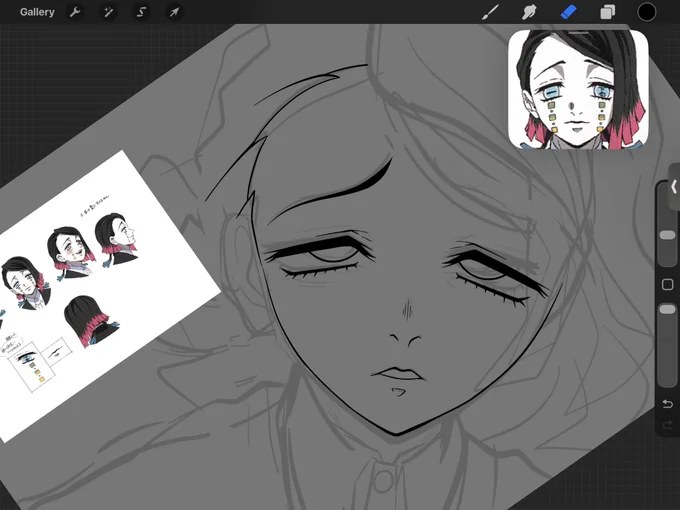Activate the Transform arrow tool
680x510 pixels.
coord(174,12)
